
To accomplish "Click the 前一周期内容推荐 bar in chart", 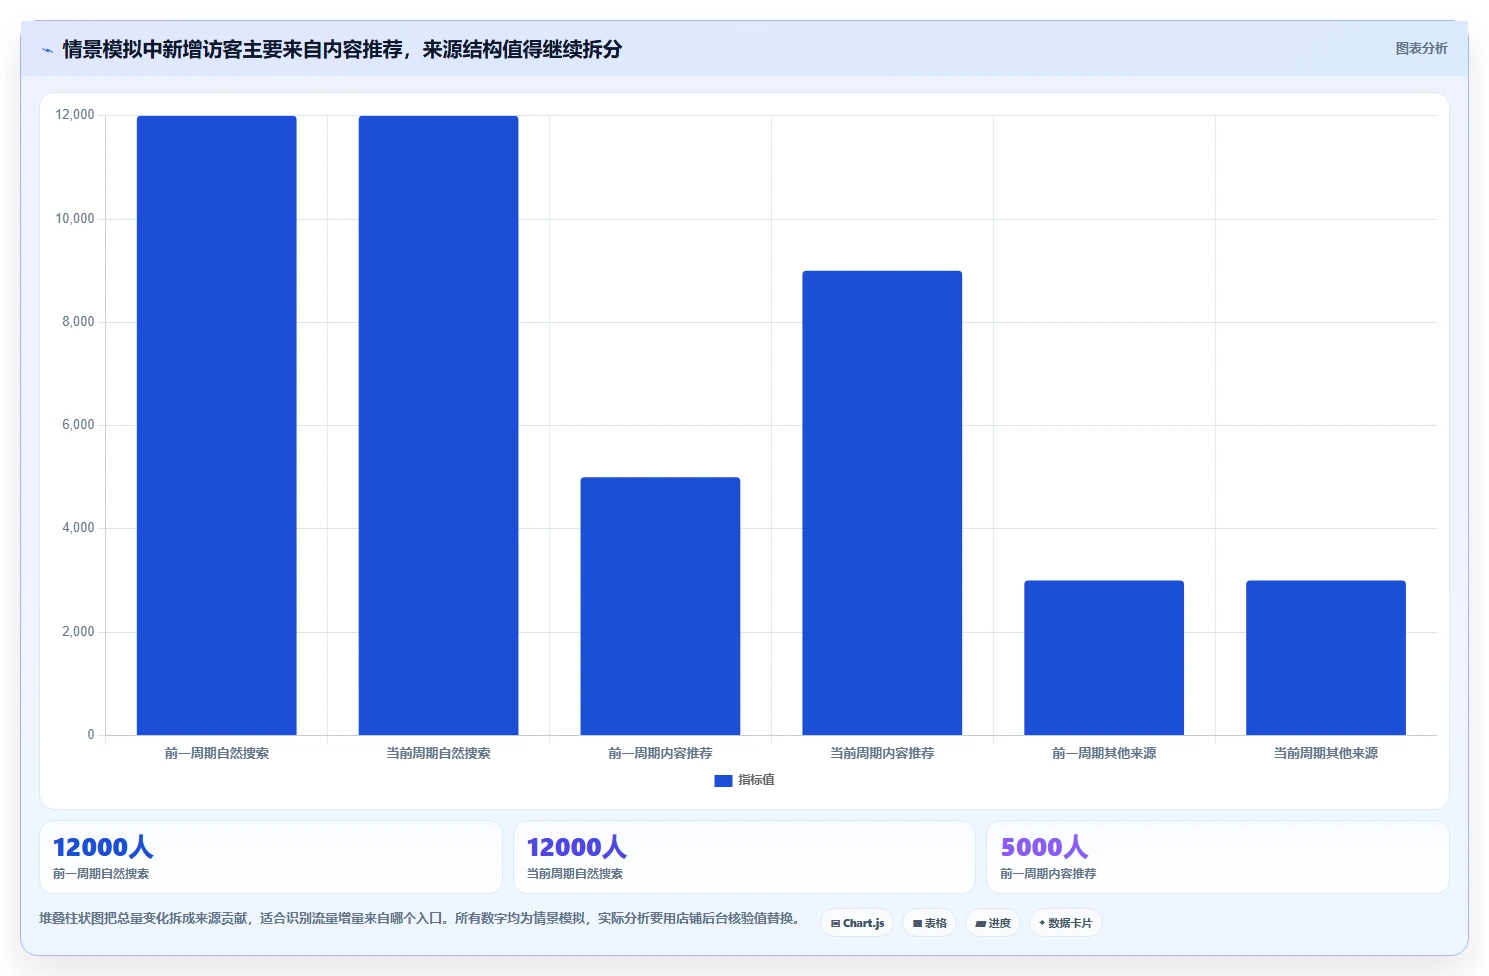I will coord(661,606).
